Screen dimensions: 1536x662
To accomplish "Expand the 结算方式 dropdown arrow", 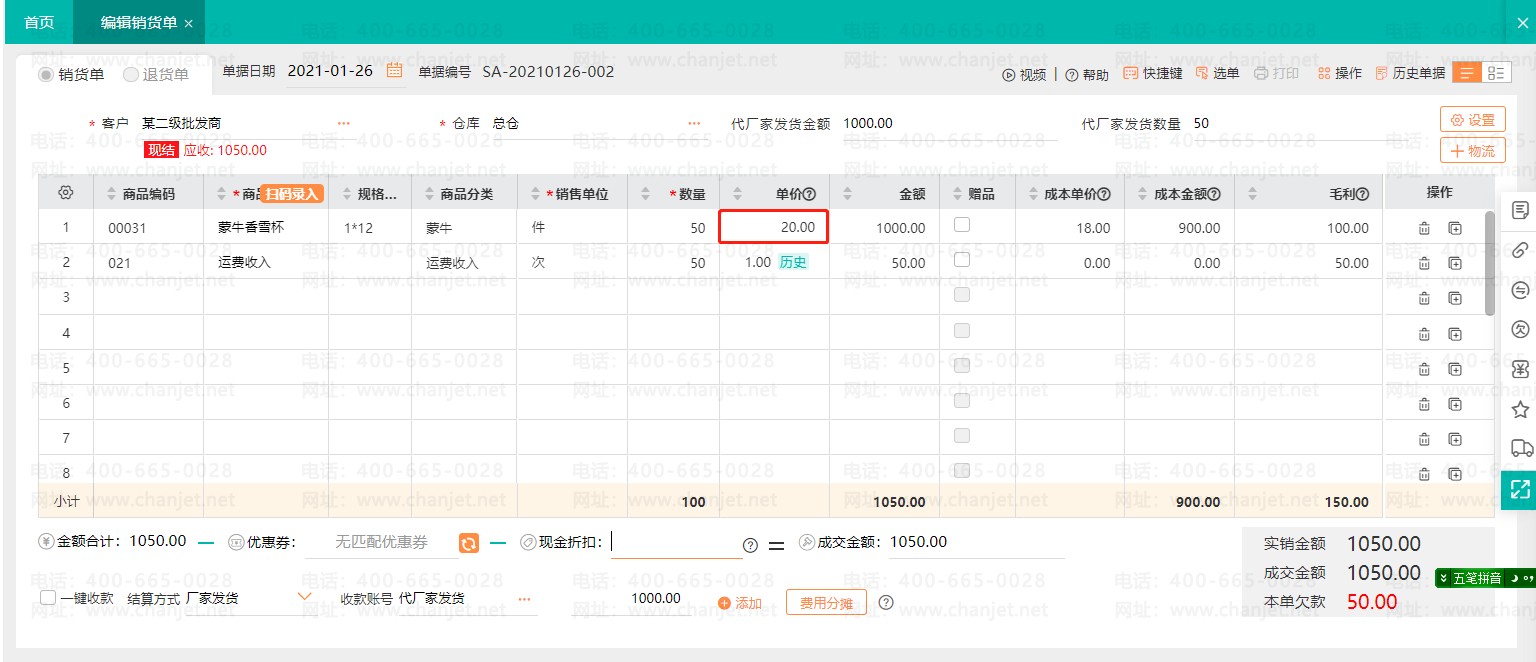I will (305, 597).
